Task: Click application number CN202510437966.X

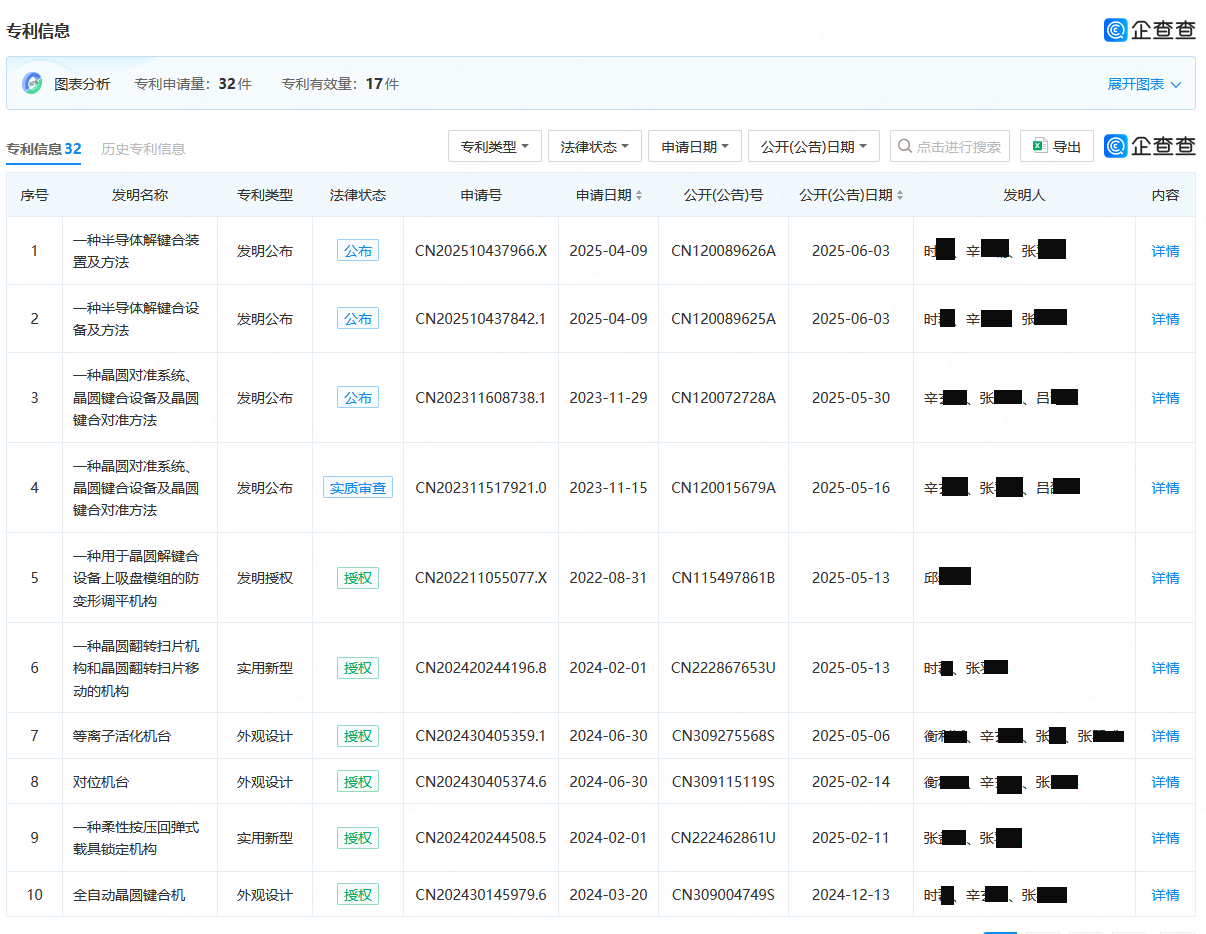Action: point(481,251)
